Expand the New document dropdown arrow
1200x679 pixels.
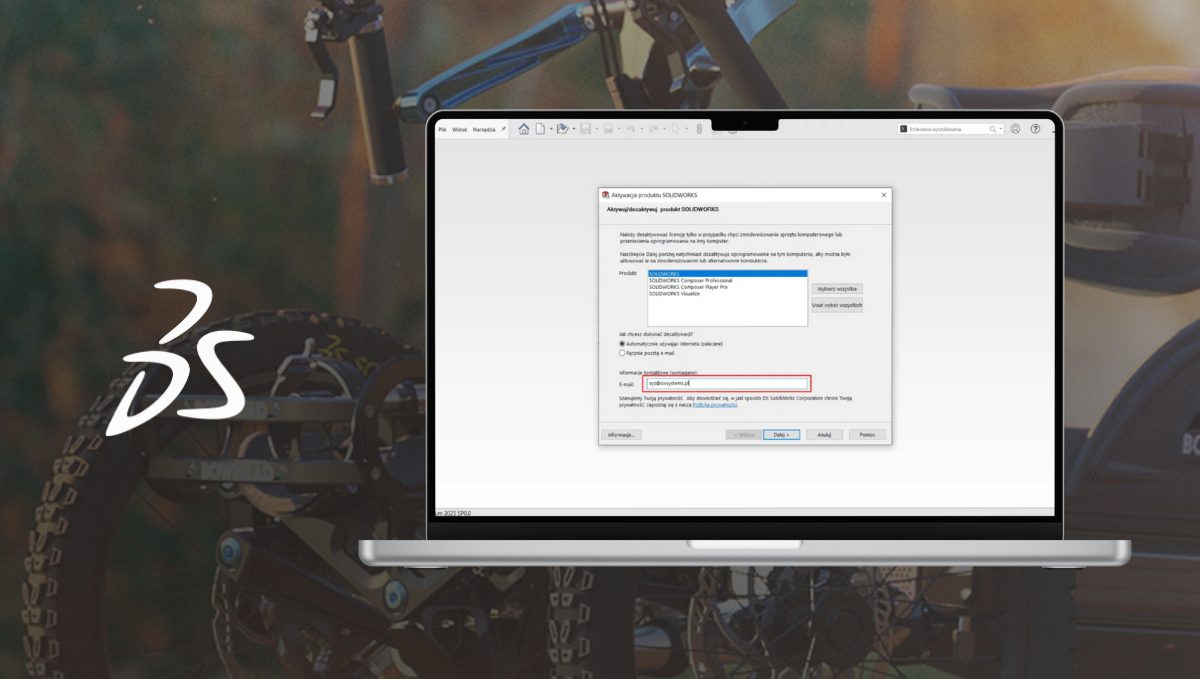tap(551, 129)
